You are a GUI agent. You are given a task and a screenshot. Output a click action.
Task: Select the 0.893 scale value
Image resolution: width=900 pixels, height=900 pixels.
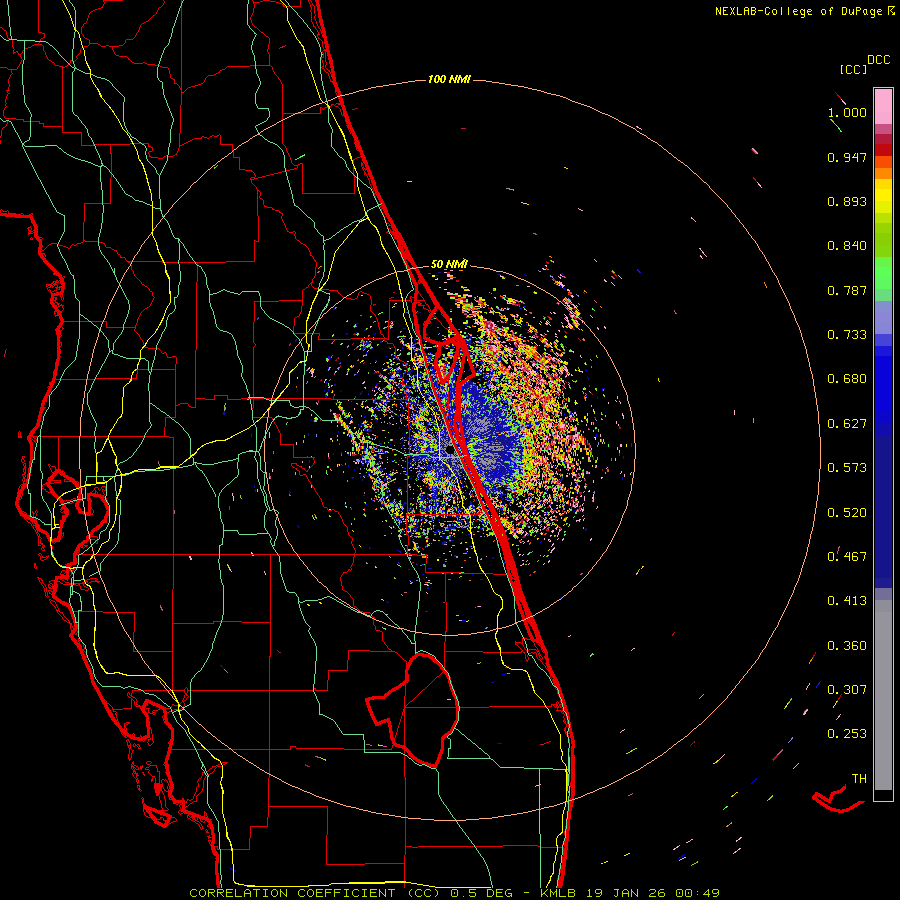[847, 201]
